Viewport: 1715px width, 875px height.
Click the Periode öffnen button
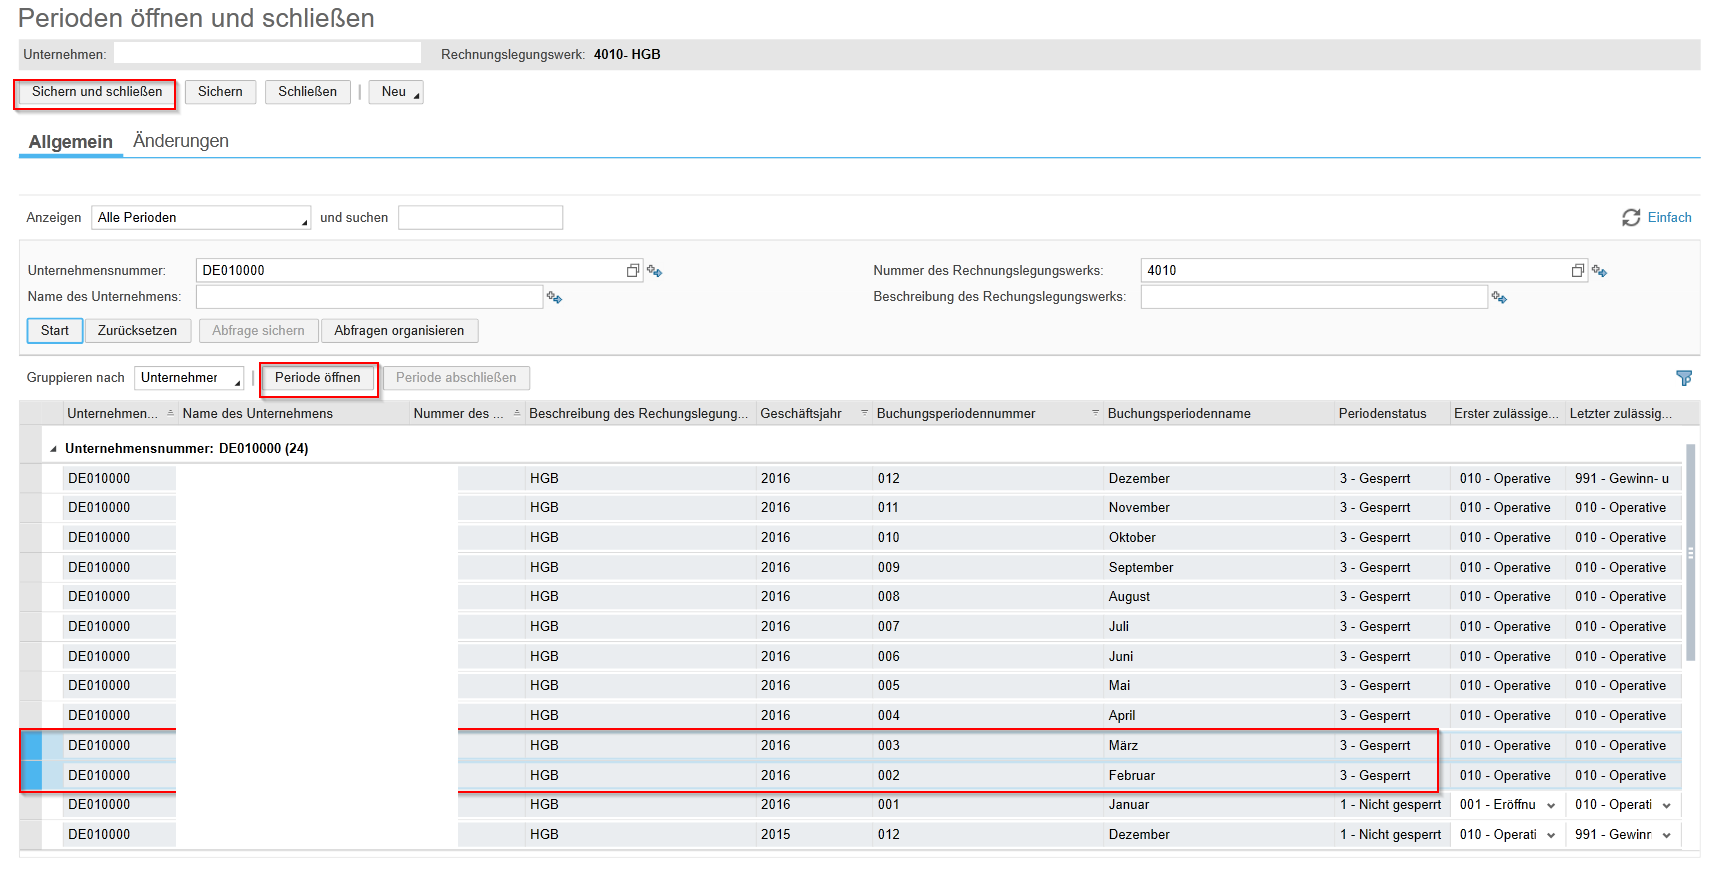pyautogui.click(x=318, y=378)
